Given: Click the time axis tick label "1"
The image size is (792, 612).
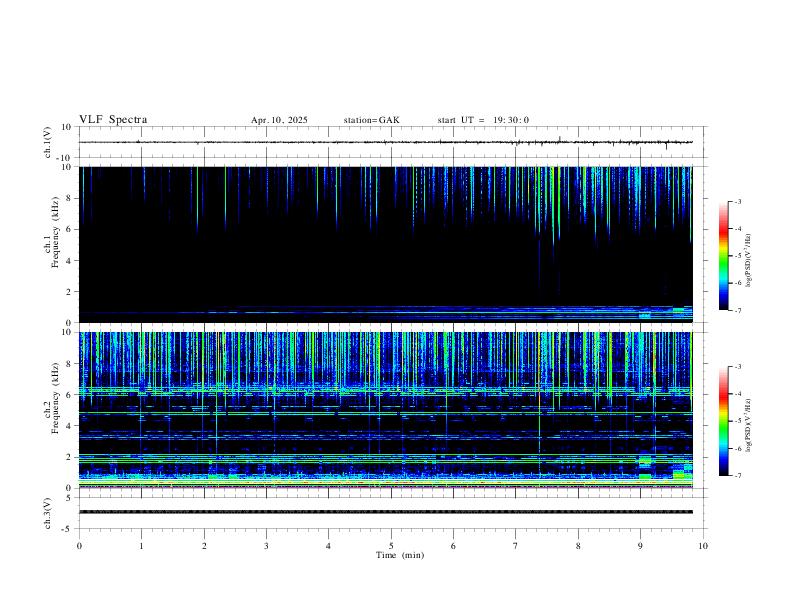Looking at the screenshot, I should coord(141,546).
